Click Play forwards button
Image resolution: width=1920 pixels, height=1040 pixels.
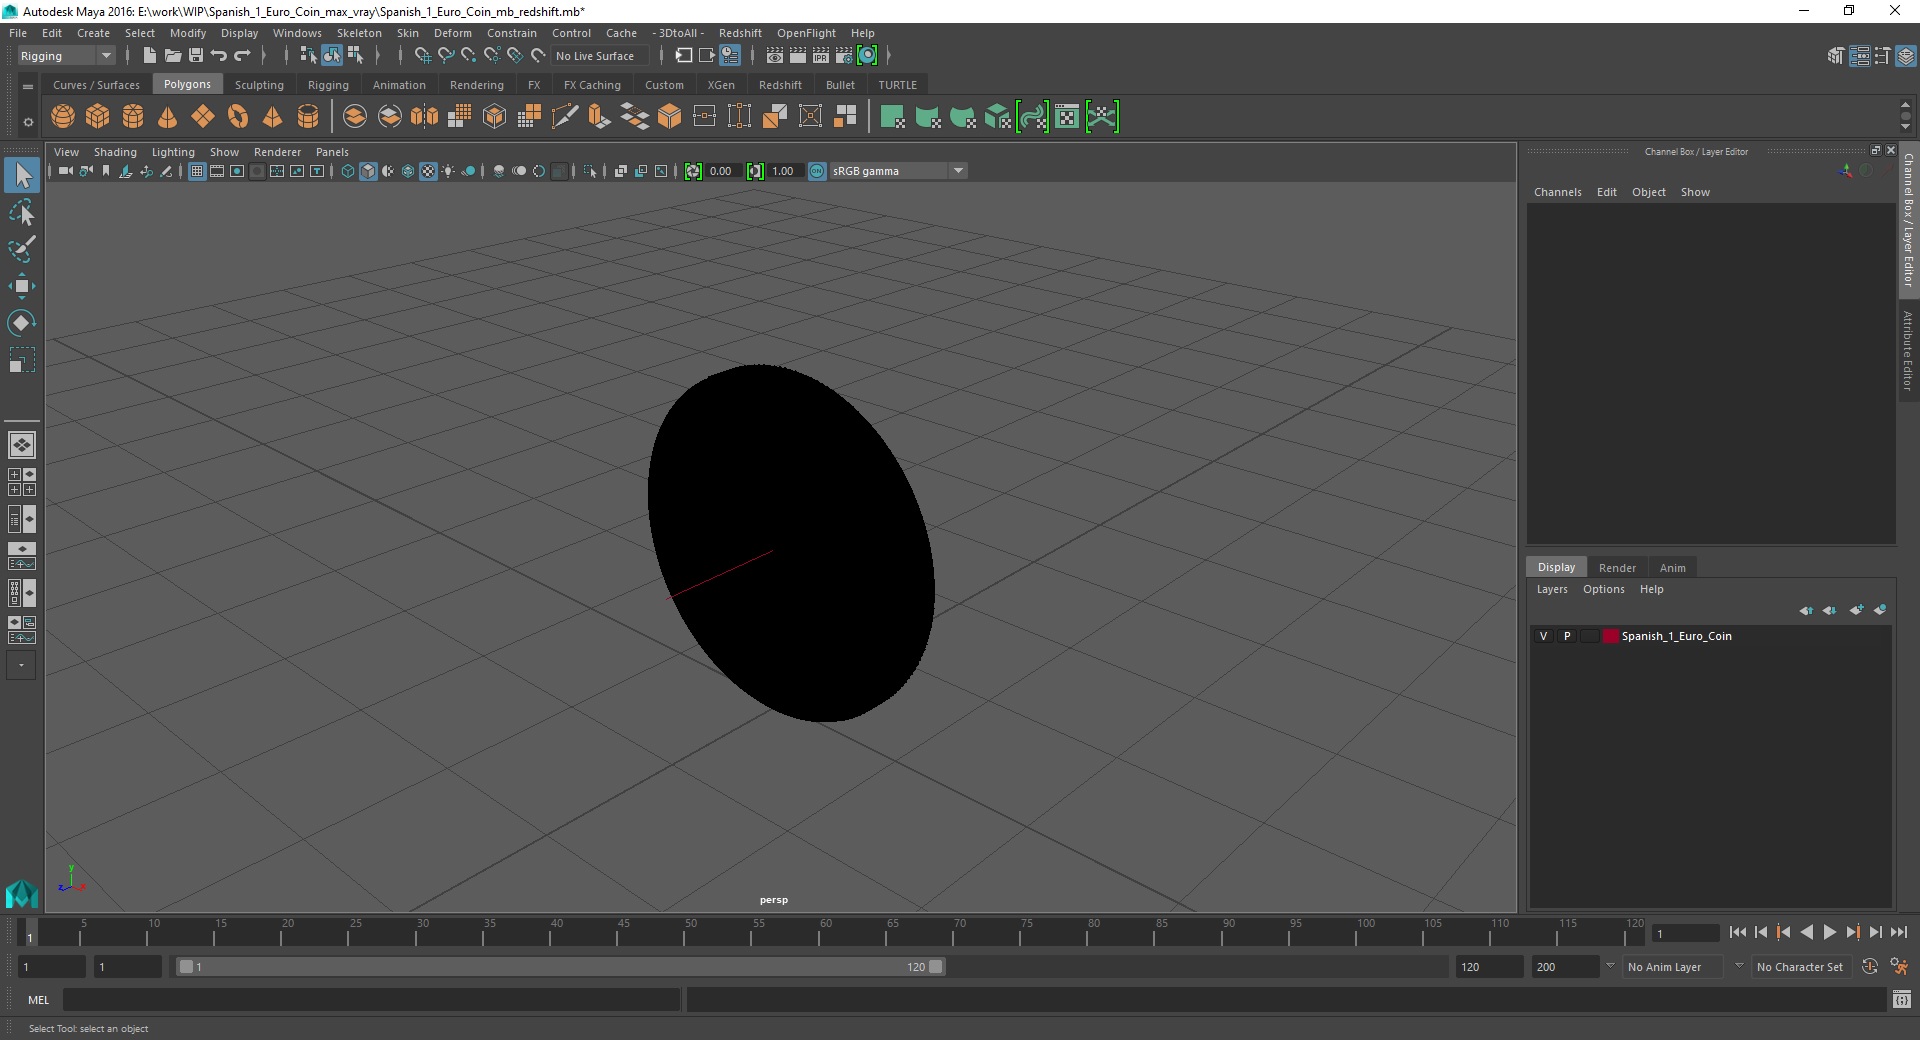click(x=1829, y=932)
